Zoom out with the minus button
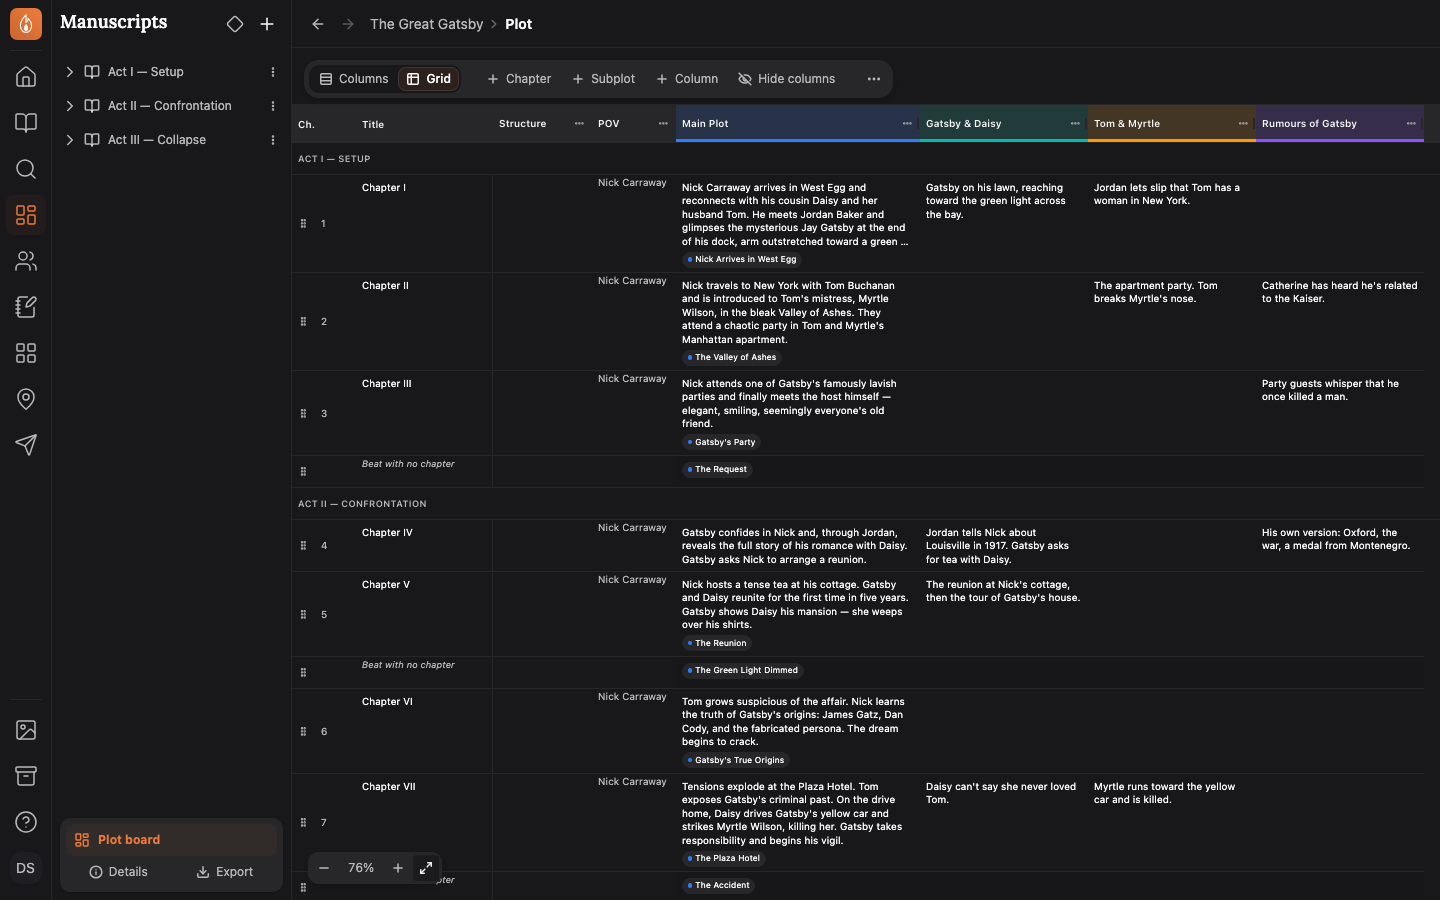 [324, 868]
